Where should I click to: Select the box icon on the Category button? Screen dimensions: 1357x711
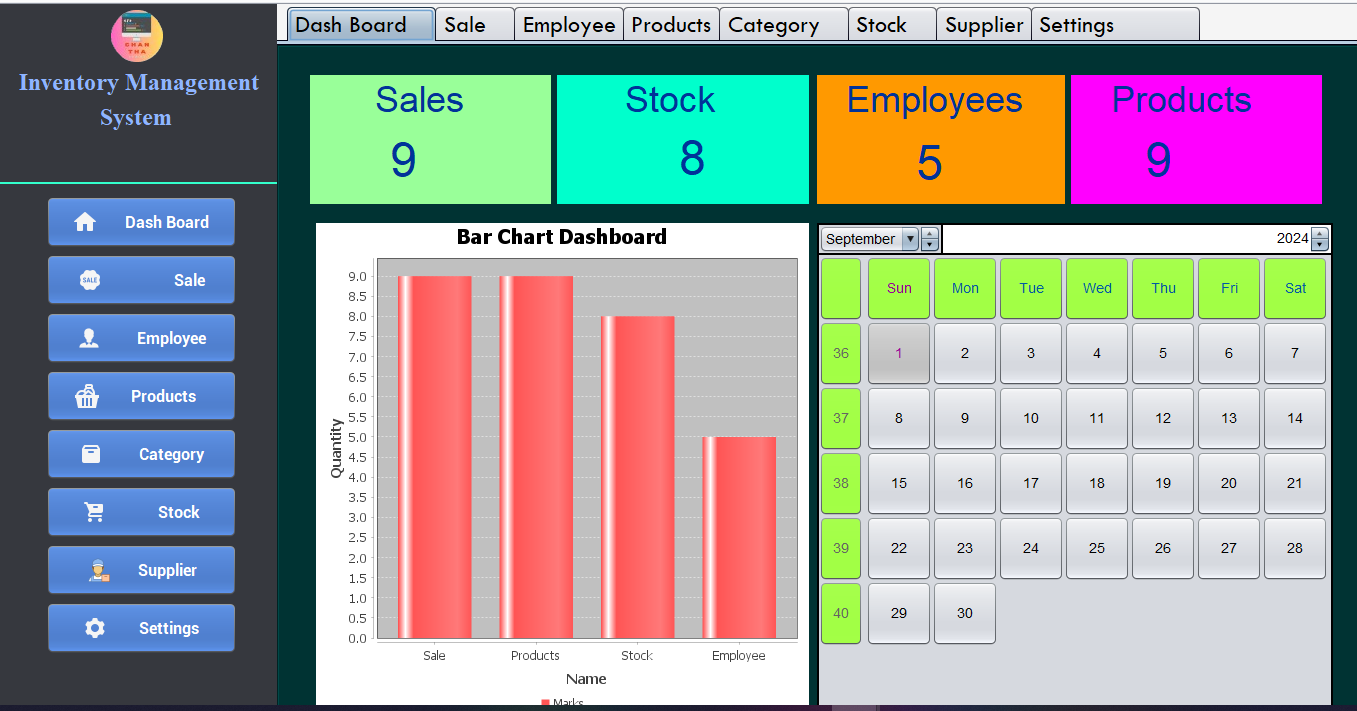pyautogui.click(x=90, y=454)
